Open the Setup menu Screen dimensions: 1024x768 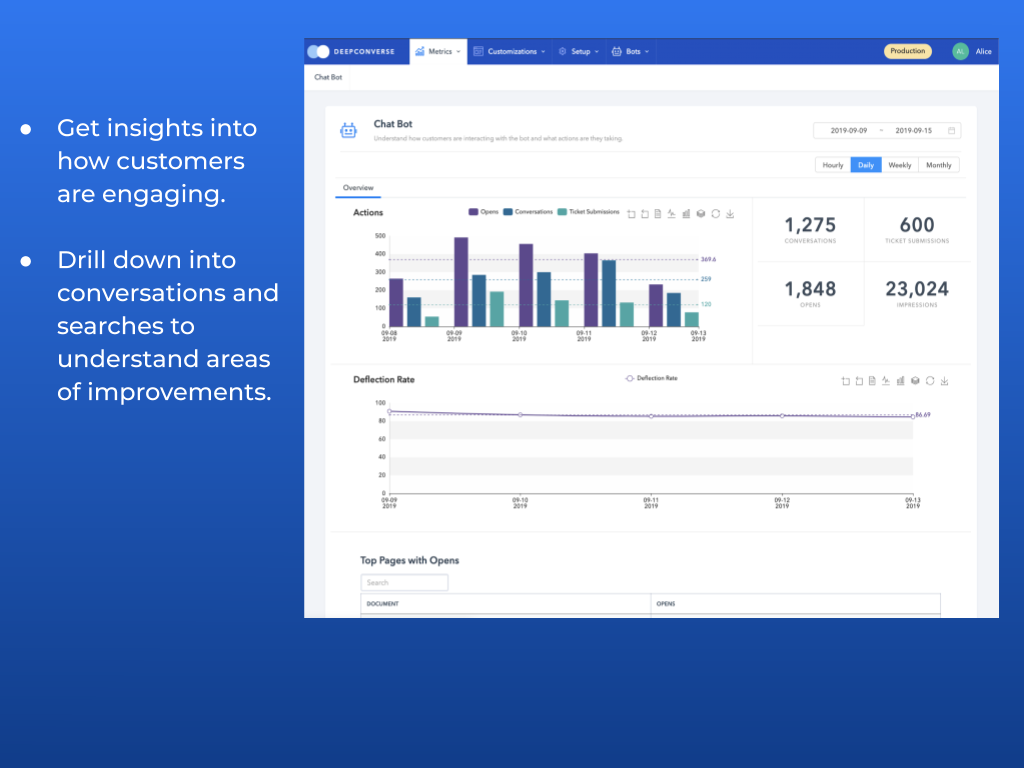[x=579, y=51]
